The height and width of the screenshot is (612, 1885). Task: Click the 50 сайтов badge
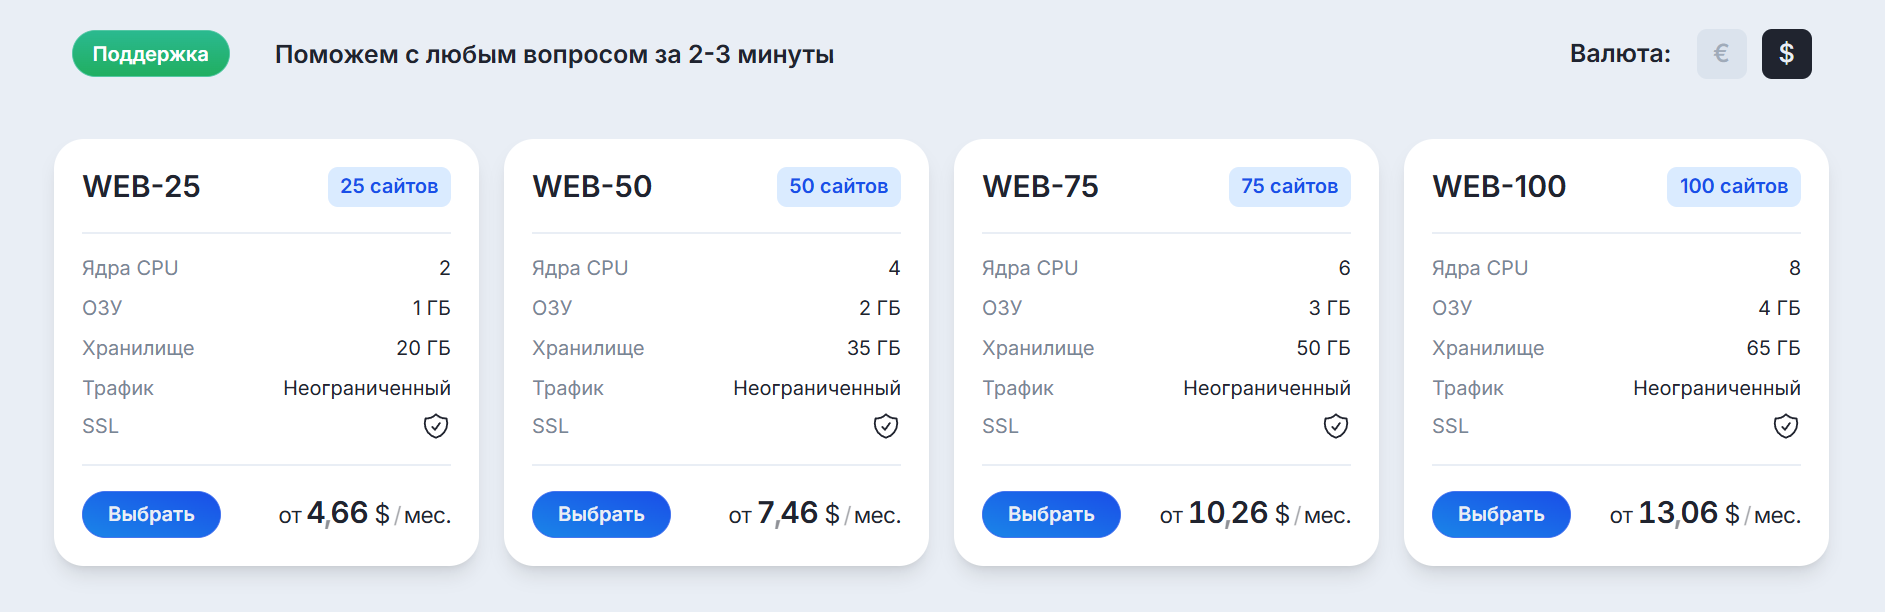838,187
